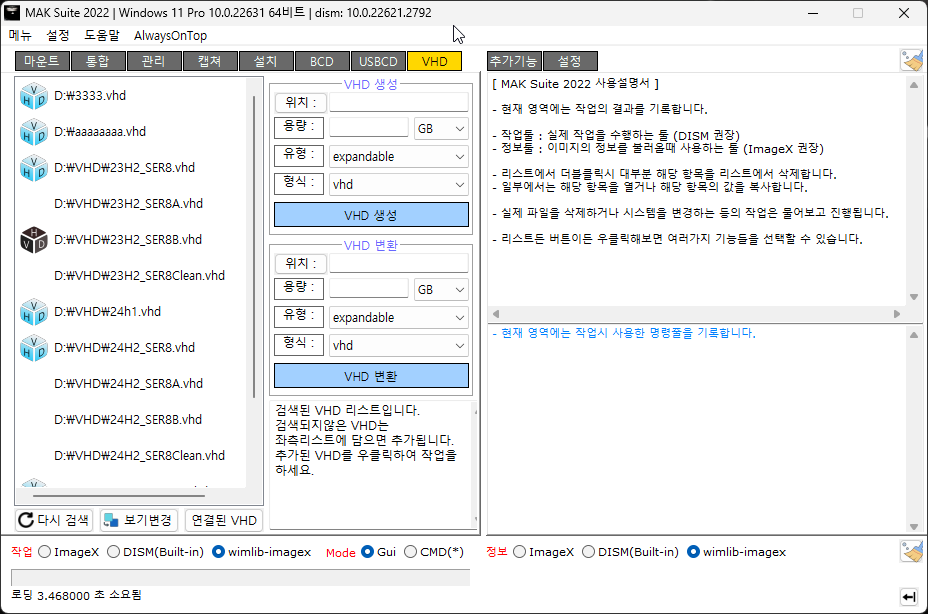The image size is (928, 614).
Task: Select D:\VHD\24H2_SER8B.vhd in list
Action: [128, 420]
